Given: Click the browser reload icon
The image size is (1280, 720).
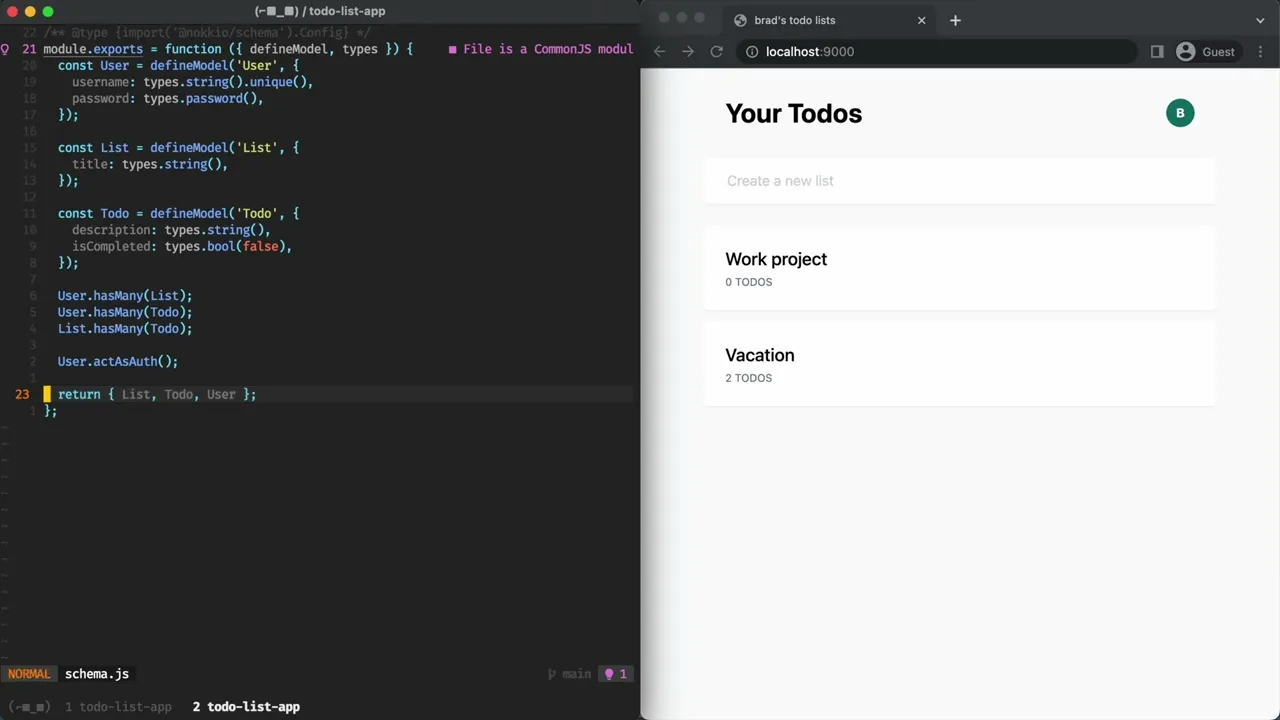Looking at the screenshot, I should pyautogui.click(x=716, y=52).
